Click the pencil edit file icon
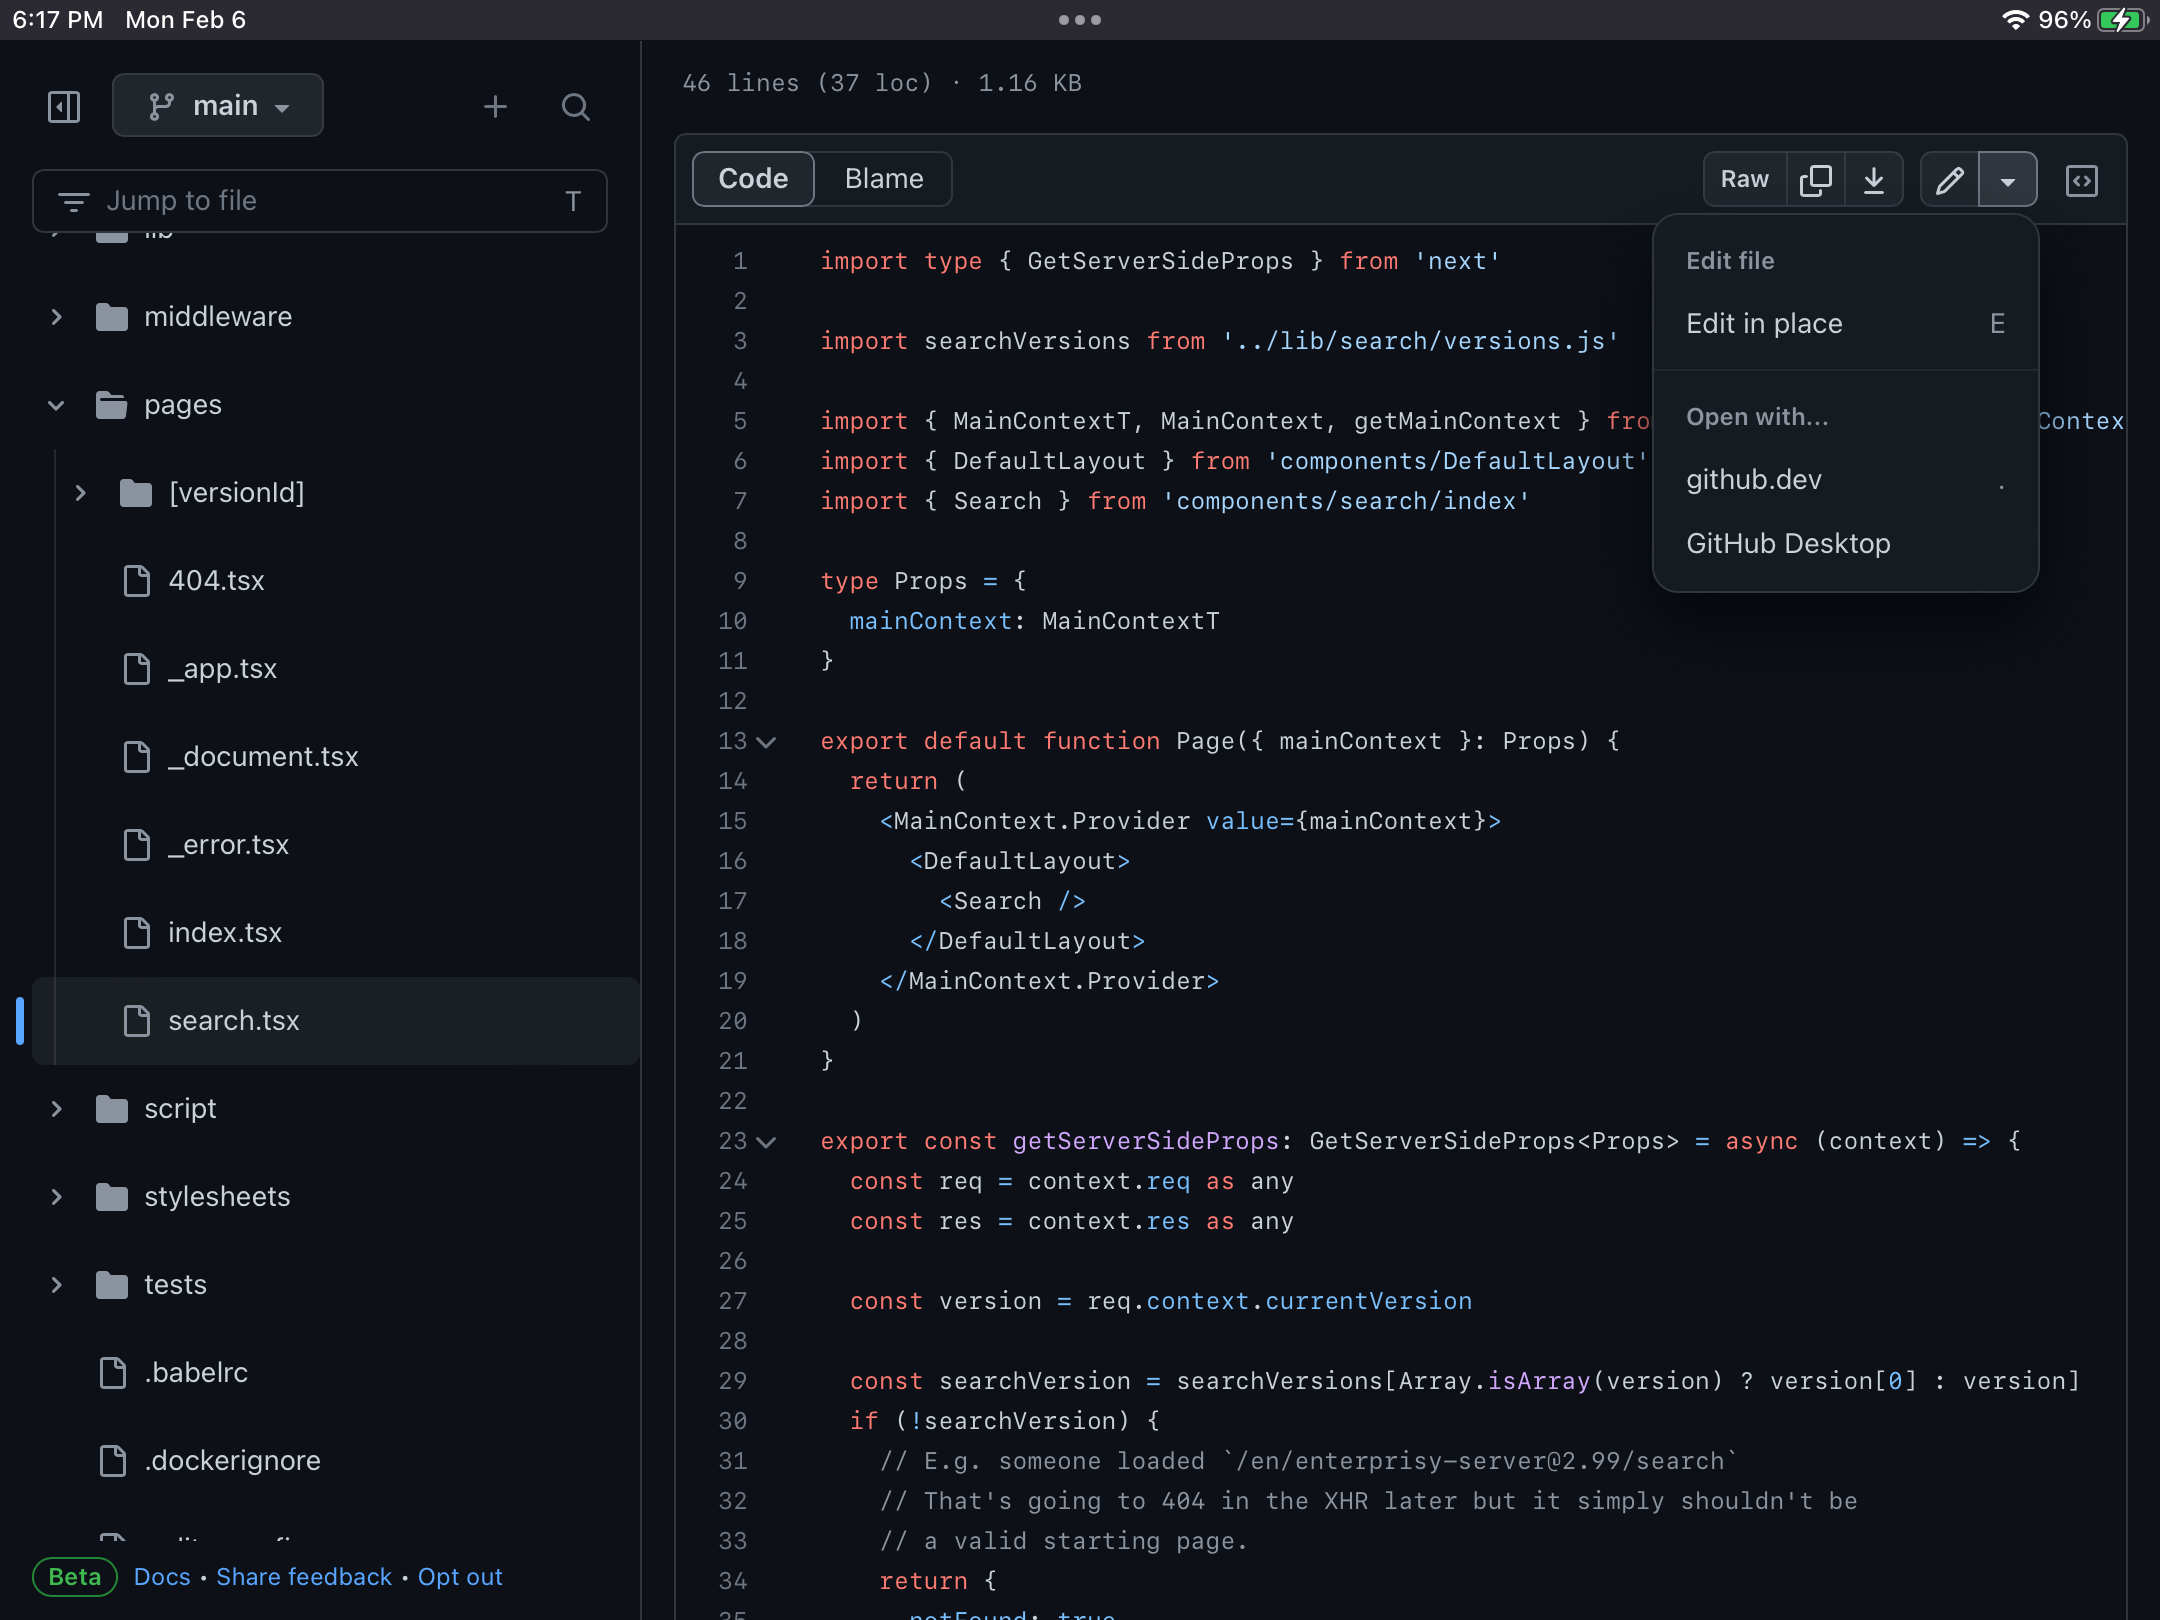 (x=1949, y=180)
